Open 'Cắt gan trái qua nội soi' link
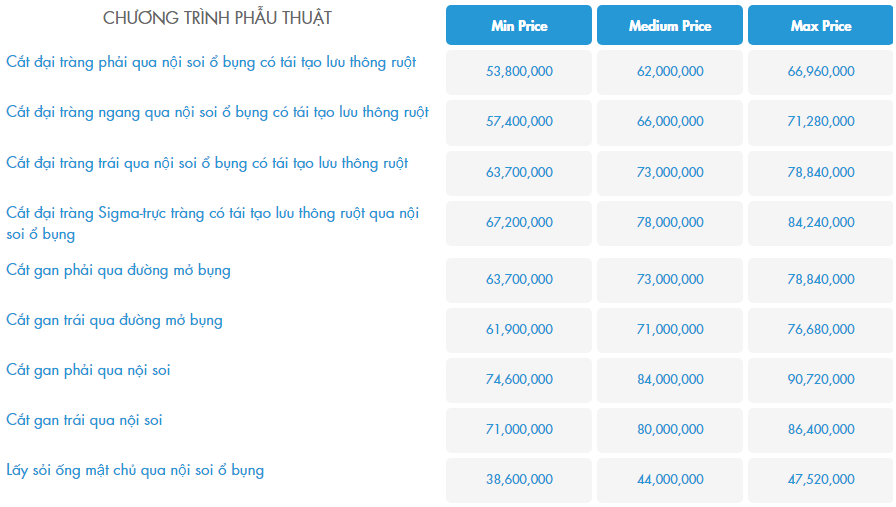 [x=84, y=420]
